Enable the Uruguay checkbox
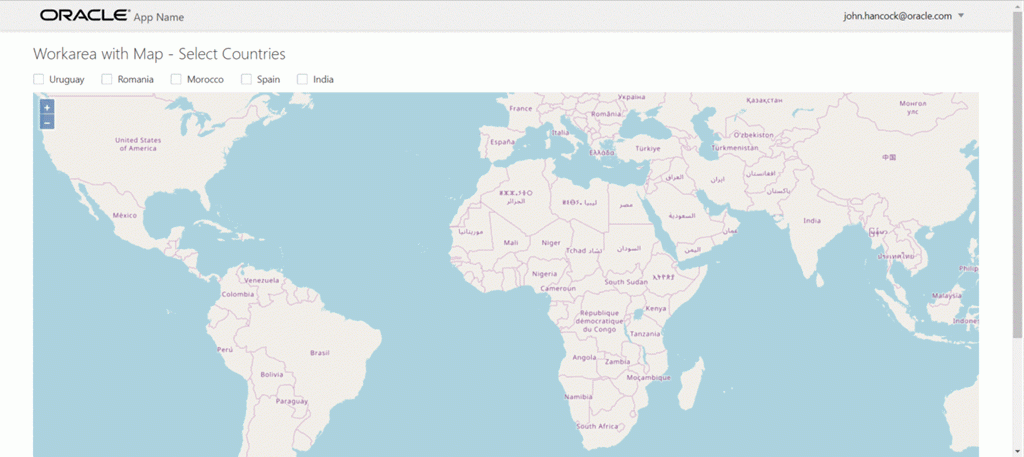The height and width of the screenshot is (457, 1024). pos(39,79)
